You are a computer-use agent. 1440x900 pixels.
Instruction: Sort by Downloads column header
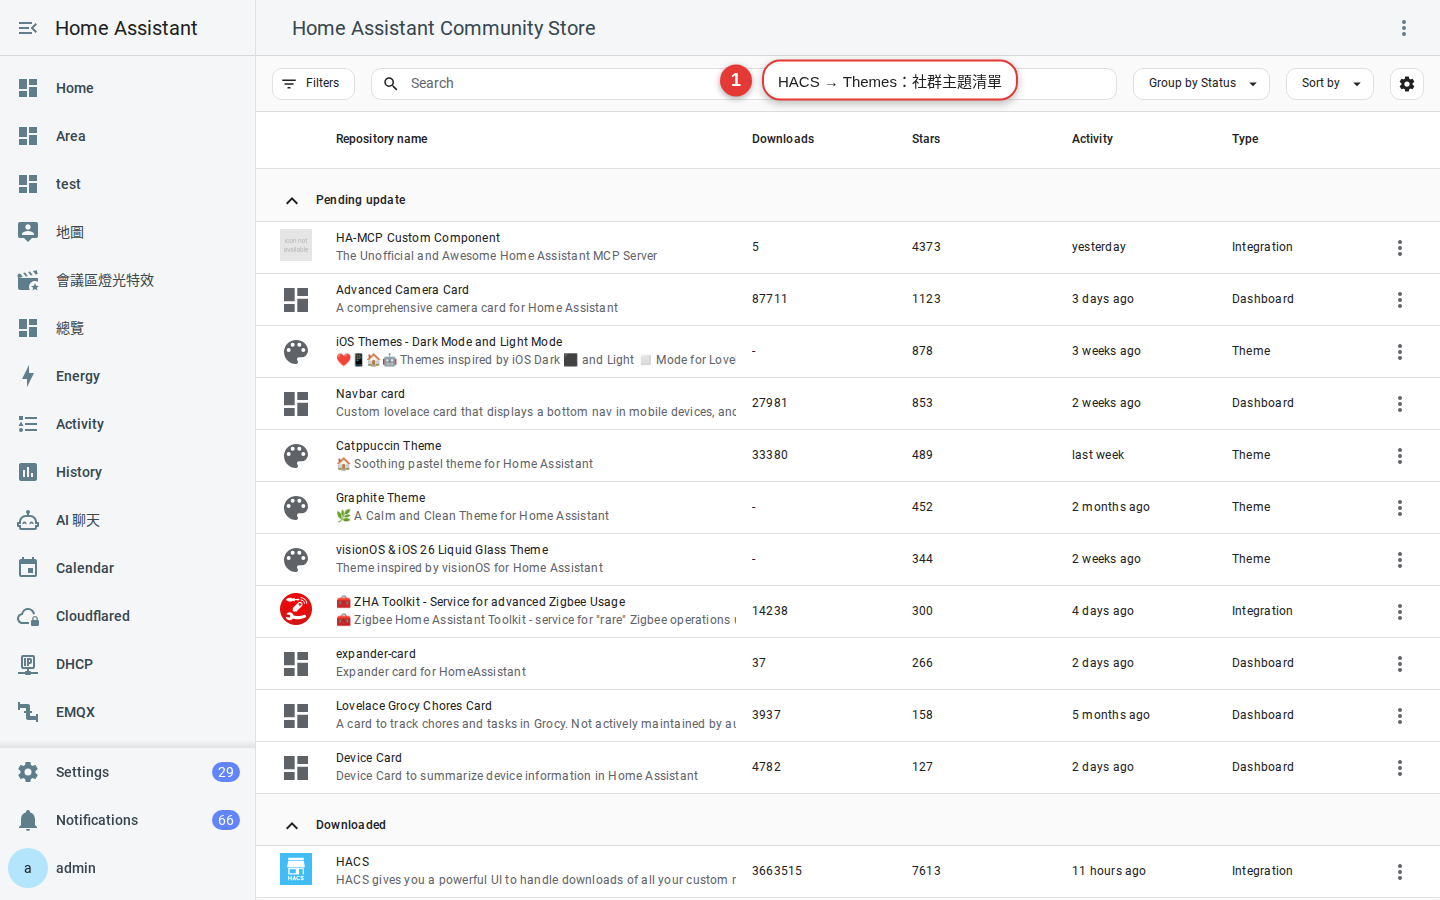click(x=783, y=139)
